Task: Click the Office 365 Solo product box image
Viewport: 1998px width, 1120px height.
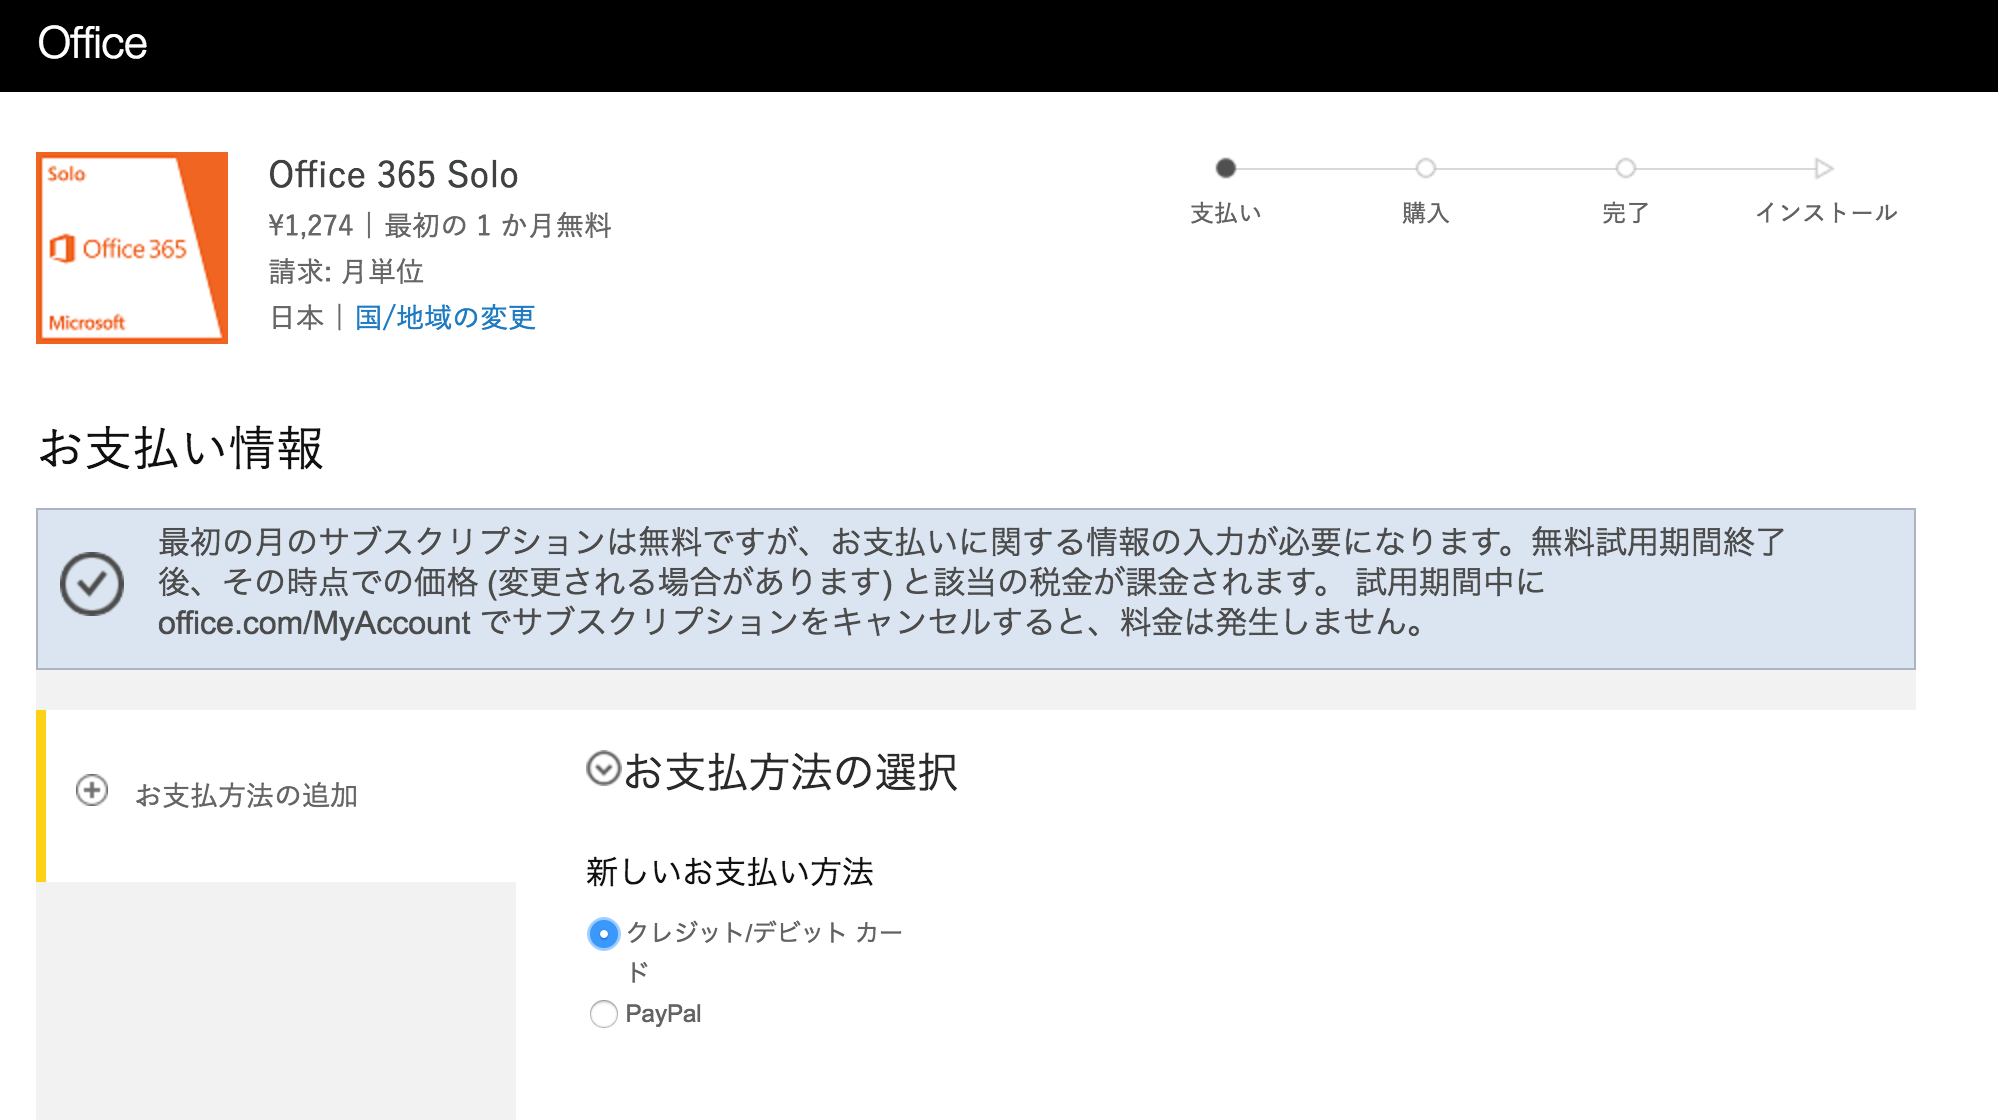Action: click(132, 248)
